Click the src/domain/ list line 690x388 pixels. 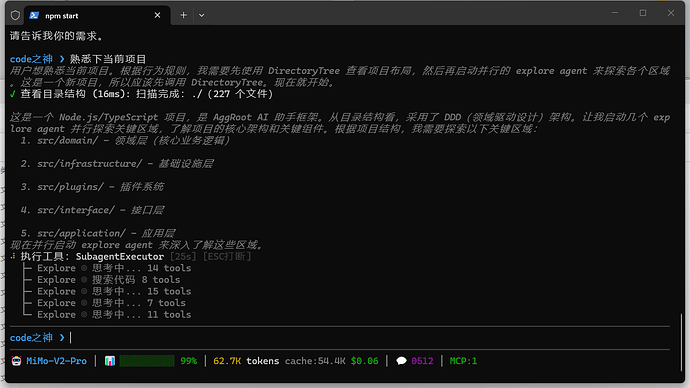[125, 141]
